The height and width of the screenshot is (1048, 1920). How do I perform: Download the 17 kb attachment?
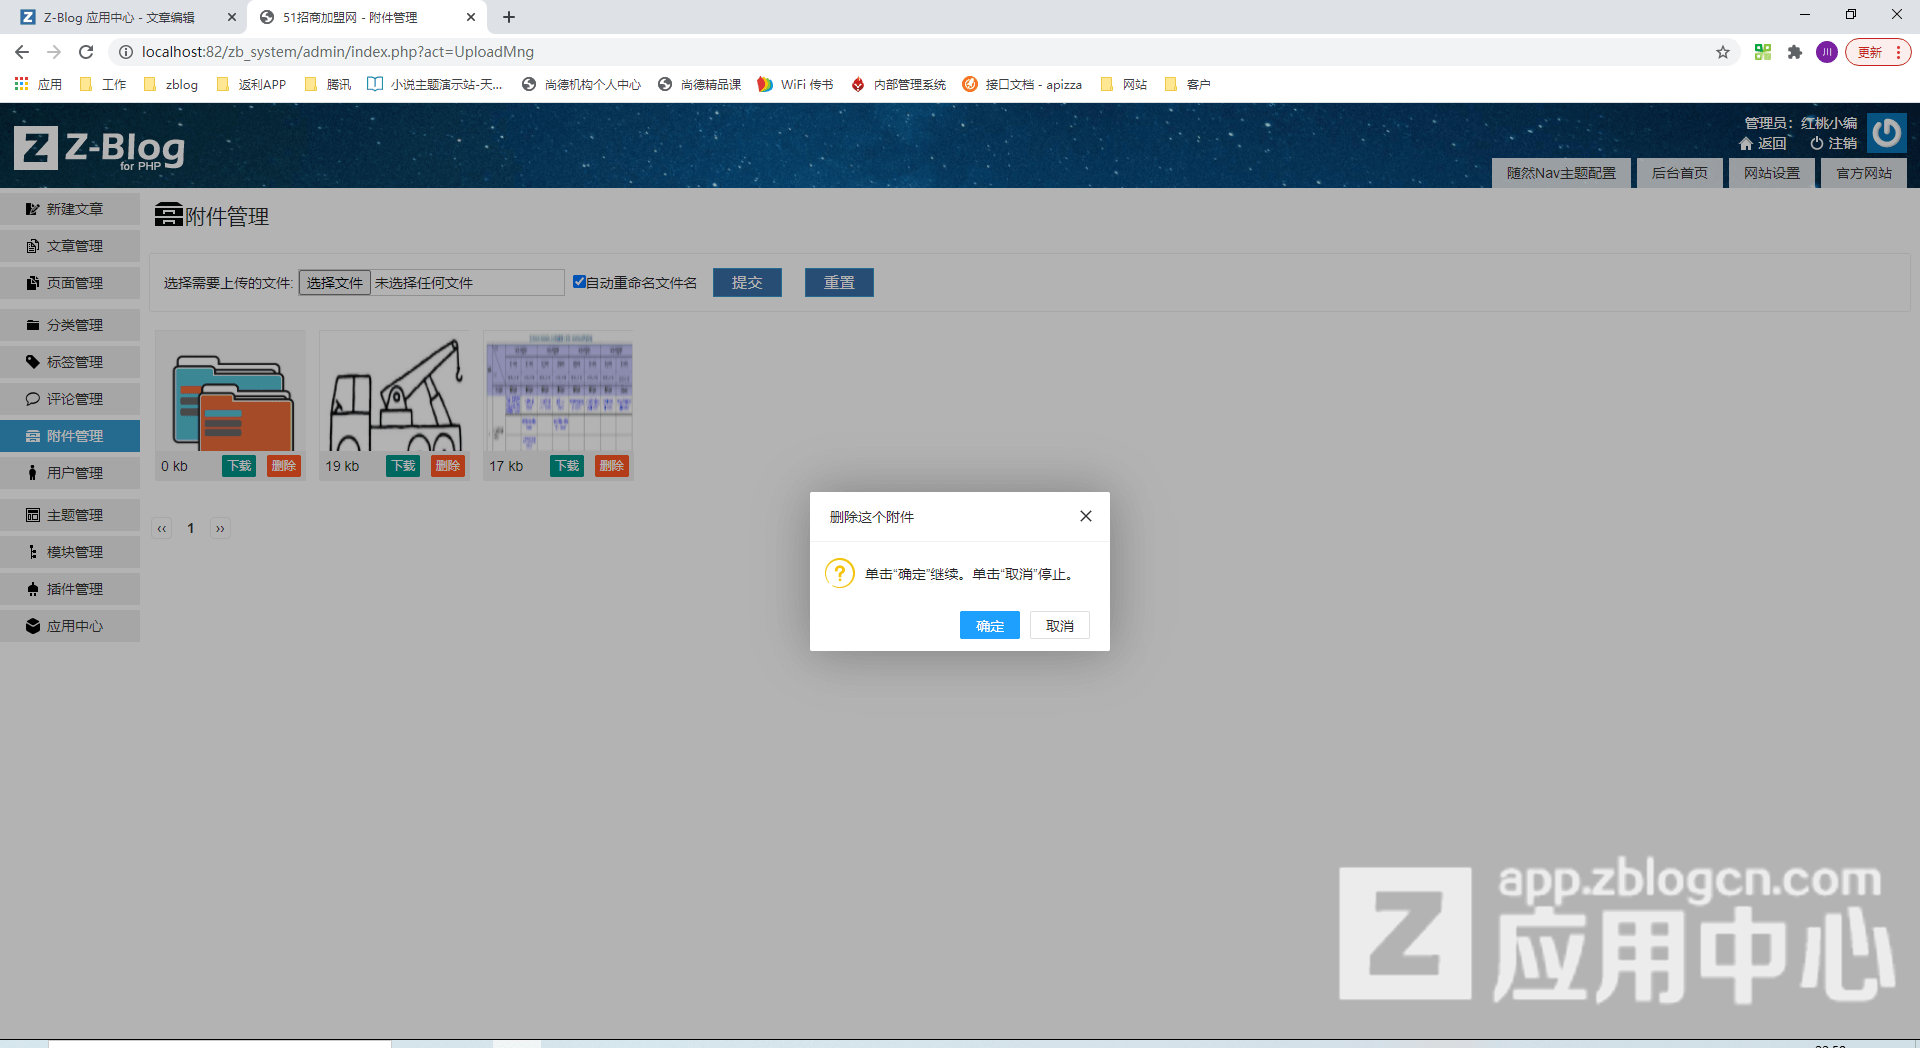[567, 466]
